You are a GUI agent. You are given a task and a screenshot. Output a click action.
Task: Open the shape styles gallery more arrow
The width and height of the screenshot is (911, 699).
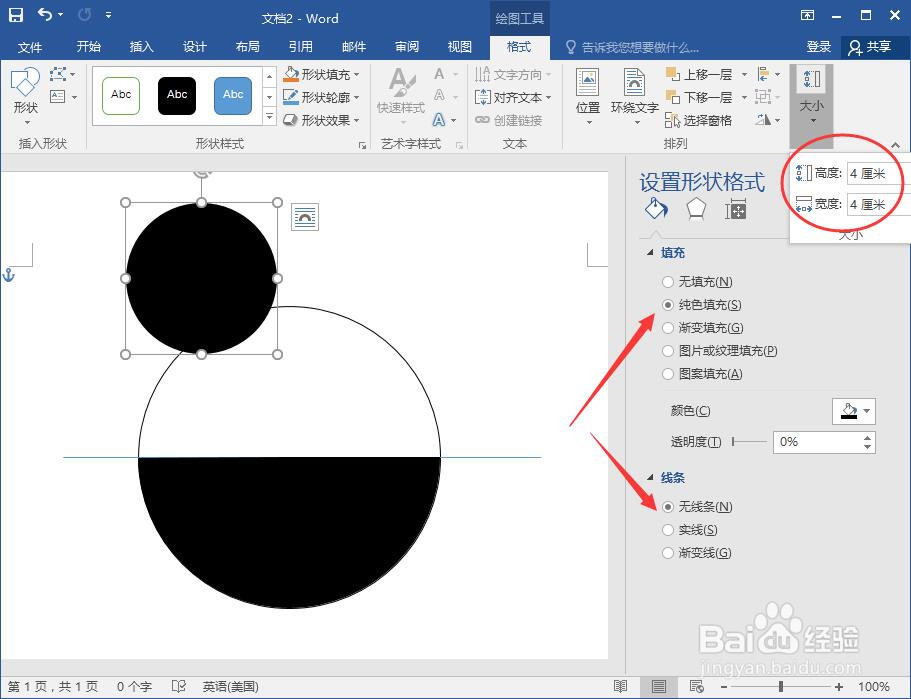click(269, 118)
